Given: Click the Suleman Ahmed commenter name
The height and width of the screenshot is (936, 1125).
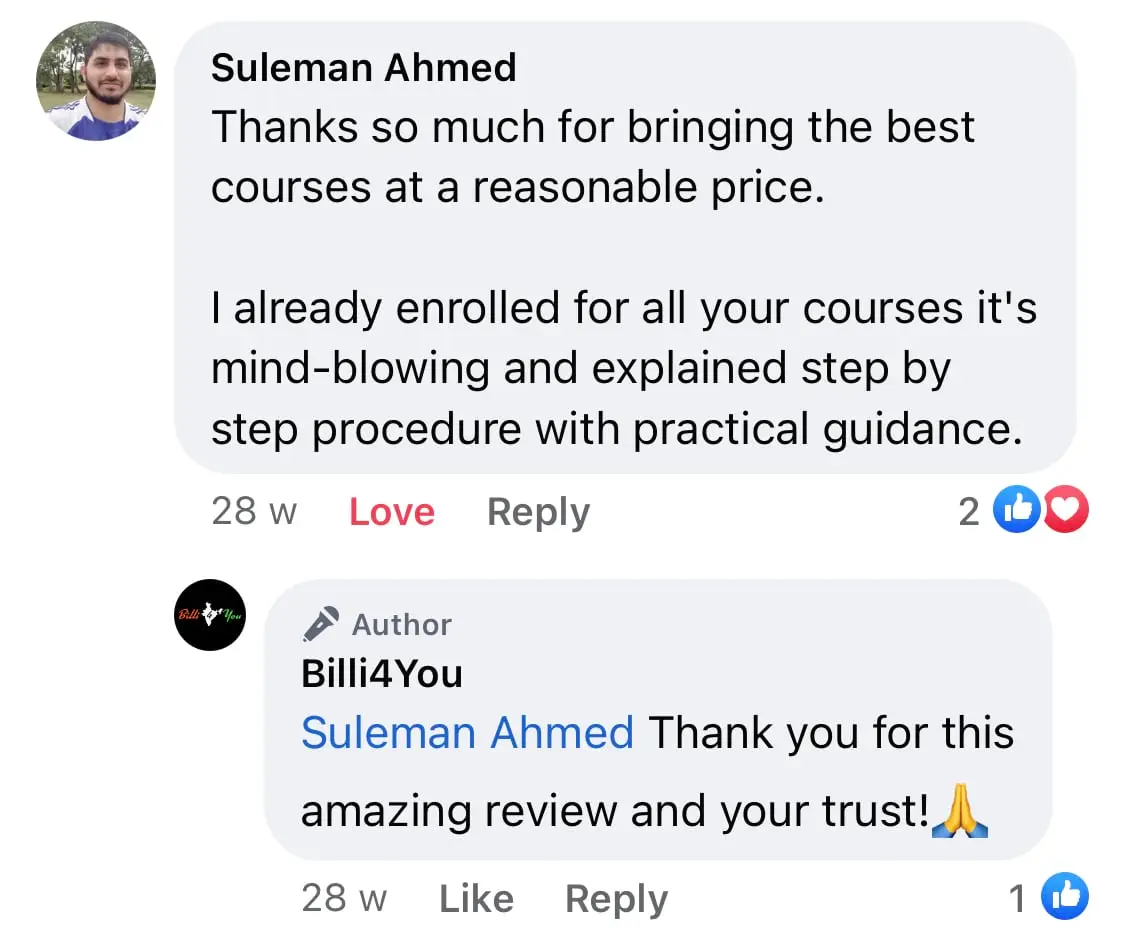Looking at the screenshot, I should click(x=364, y=68).
